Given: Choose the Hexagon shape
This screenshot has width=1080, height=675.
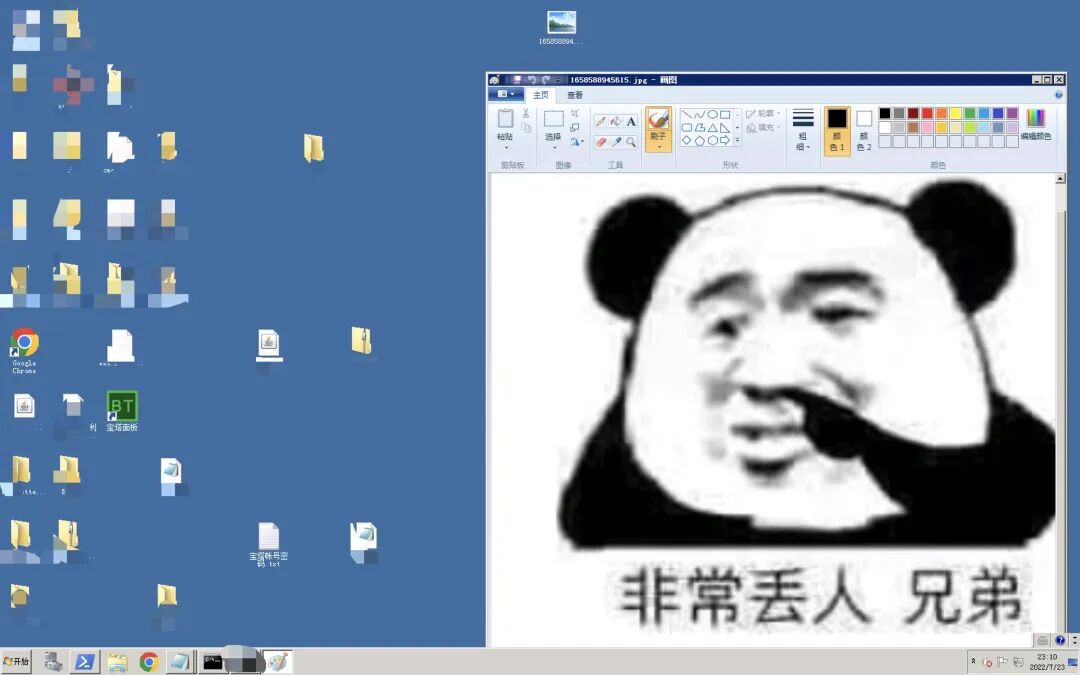Looking at the screenshot, I should coord(712,141).
